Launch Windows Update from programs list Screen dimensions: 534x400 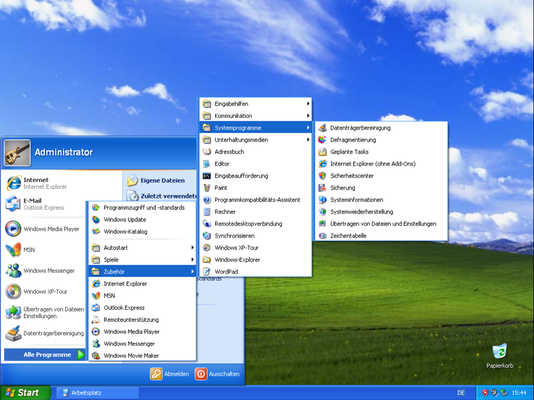tap(142, 220)
